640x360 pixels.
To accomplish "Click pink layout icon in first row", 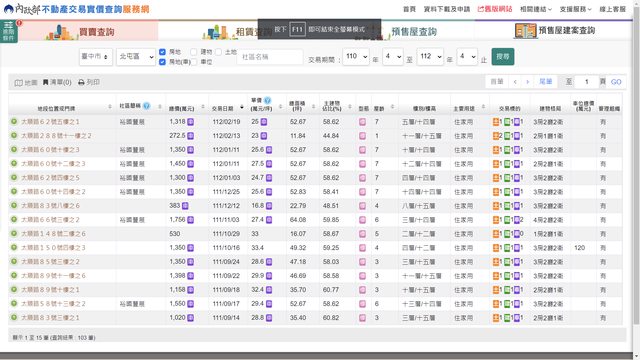I will coord(362,122).
